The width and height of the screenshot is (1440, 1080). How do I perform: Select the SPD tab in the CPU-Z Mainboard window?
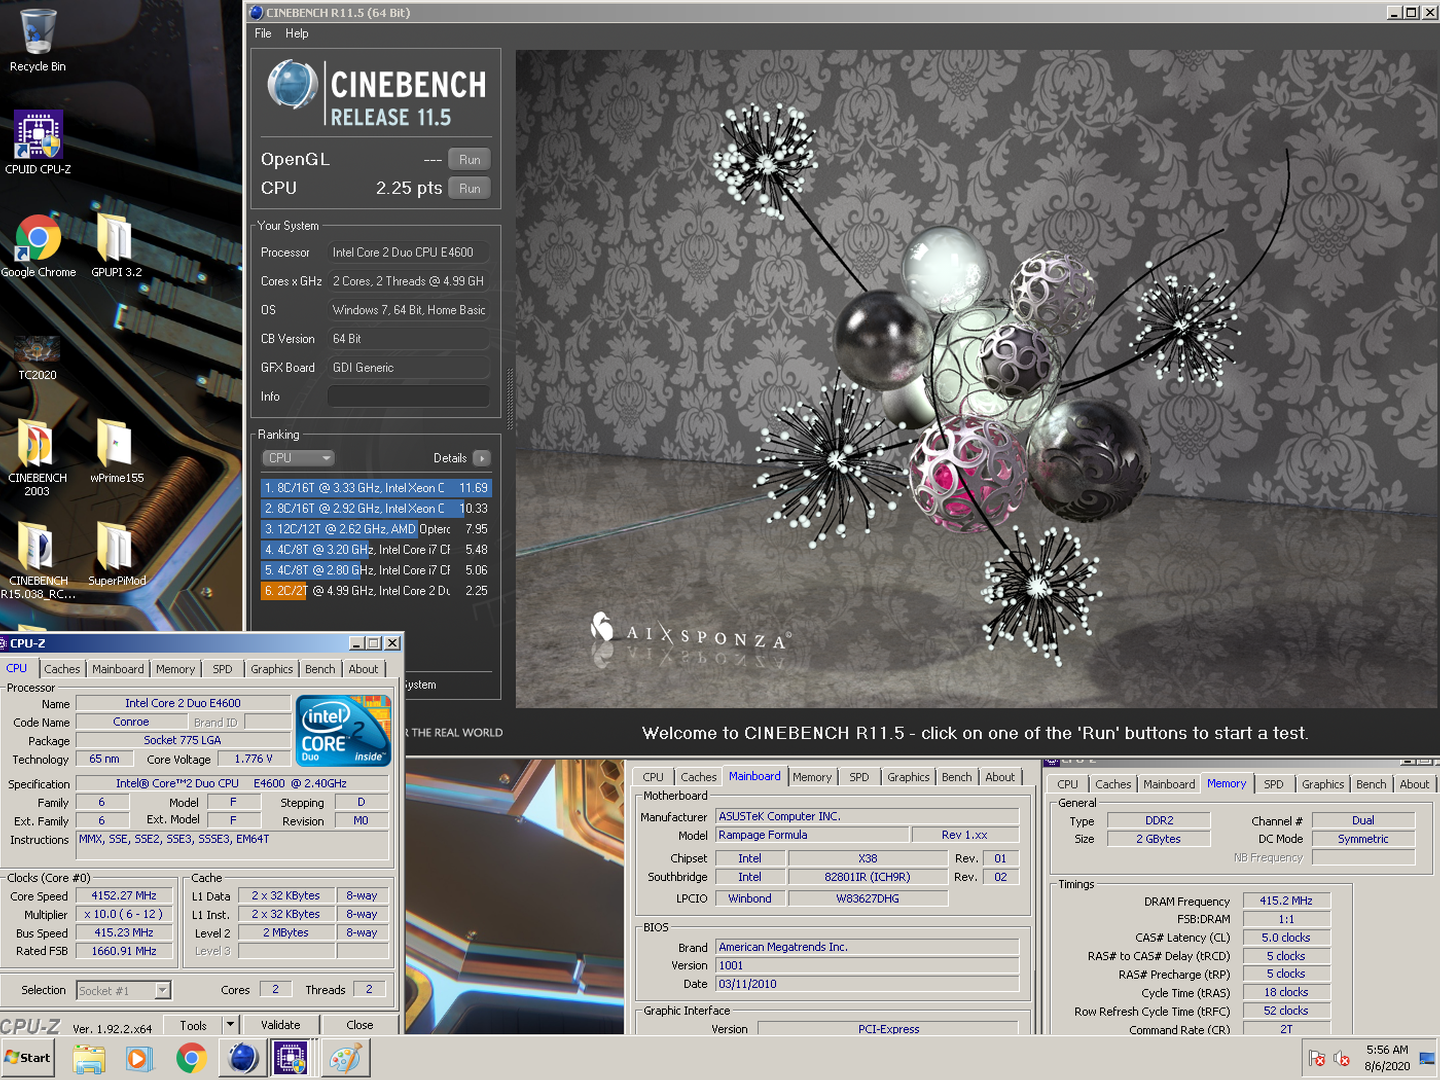click(859, 777)
